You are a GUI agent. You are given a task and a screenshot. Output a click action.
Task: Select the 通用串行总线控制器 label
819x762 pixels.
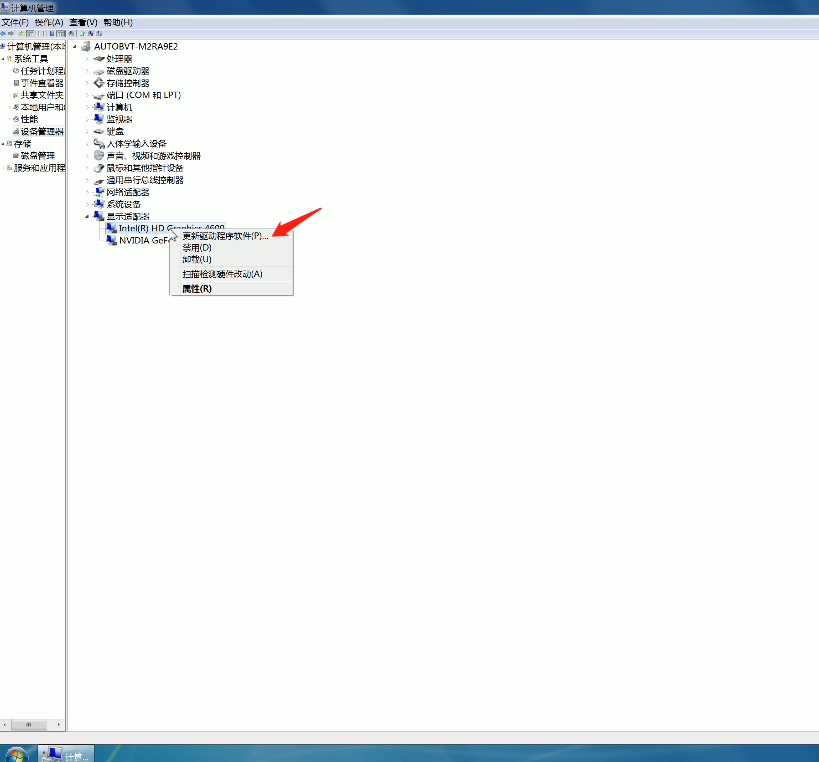[145, 180]
